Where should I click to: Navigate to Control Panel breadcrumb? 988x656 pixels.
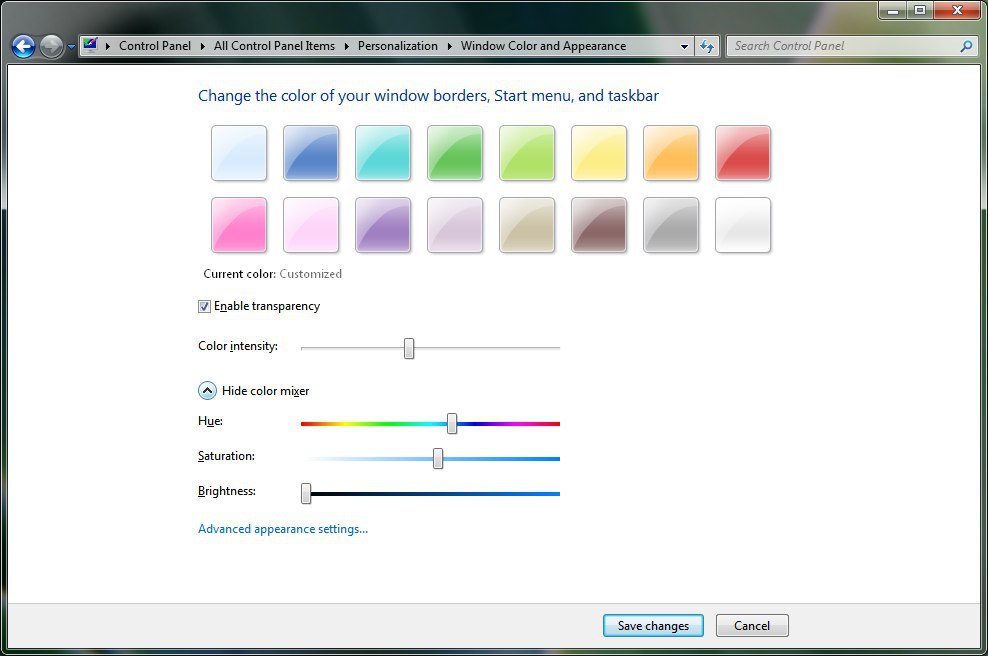tap(154, 46)
